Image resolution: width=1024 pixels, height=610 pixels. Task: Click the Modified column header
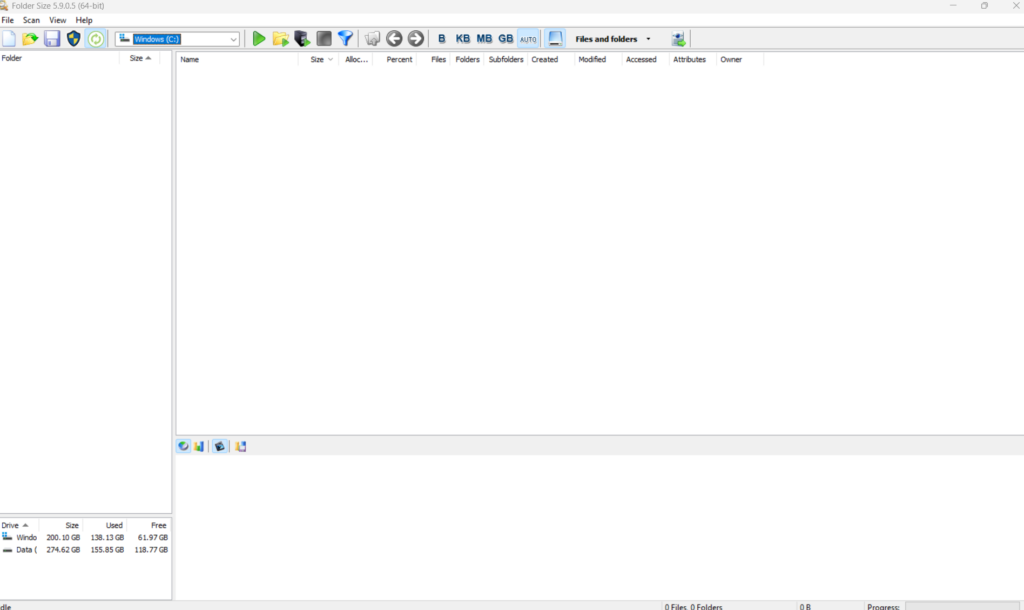[592, 60]
